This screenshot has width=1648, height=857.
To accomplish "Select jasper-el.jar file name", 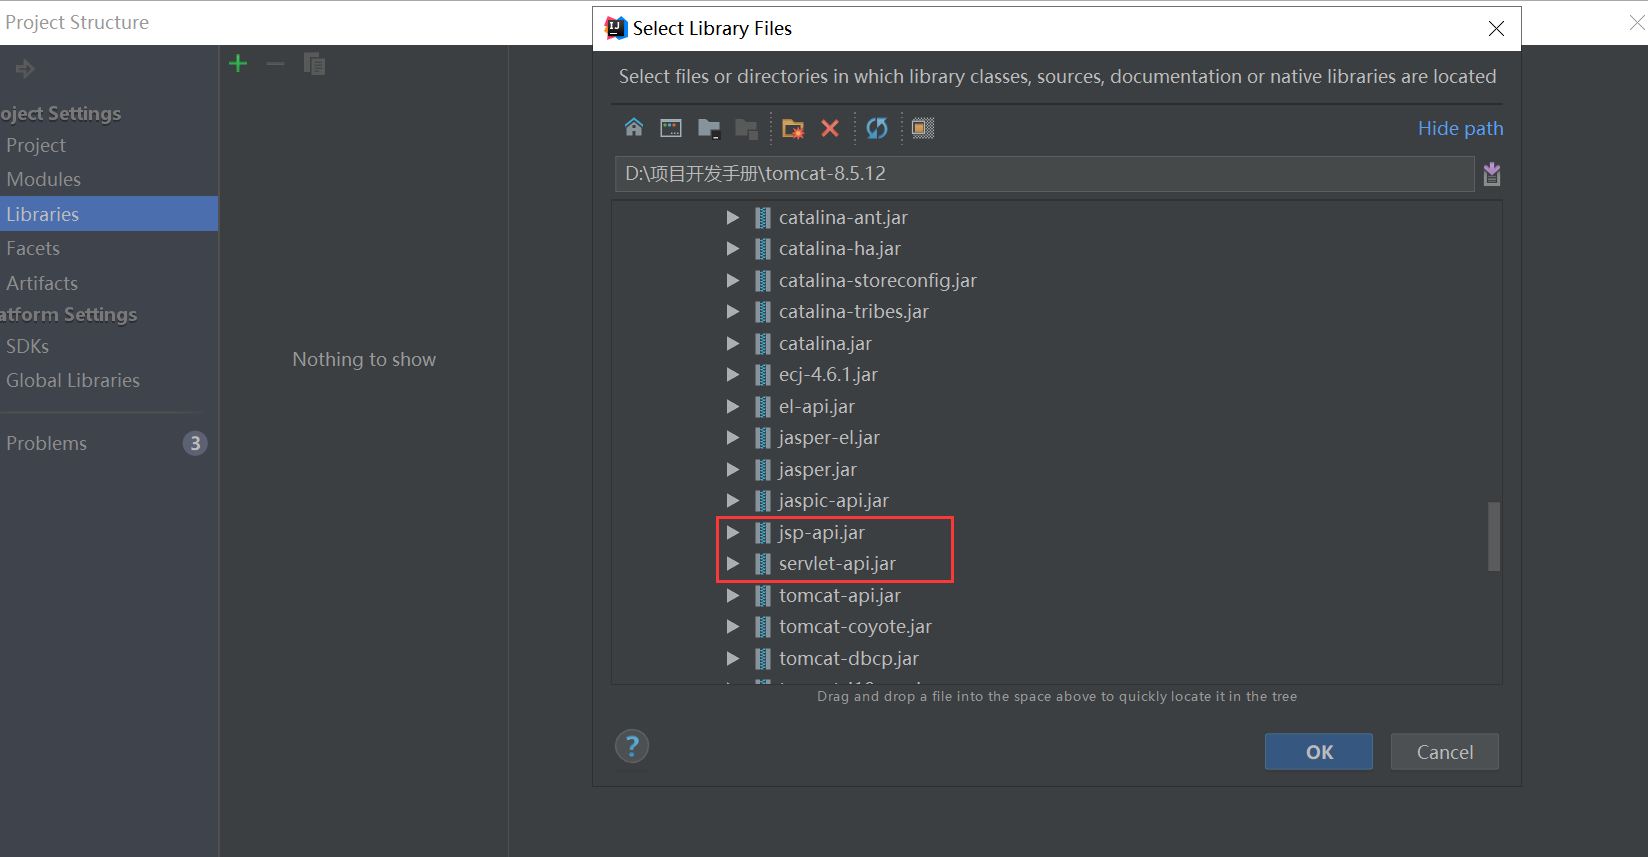I will [x=829, y=438].
